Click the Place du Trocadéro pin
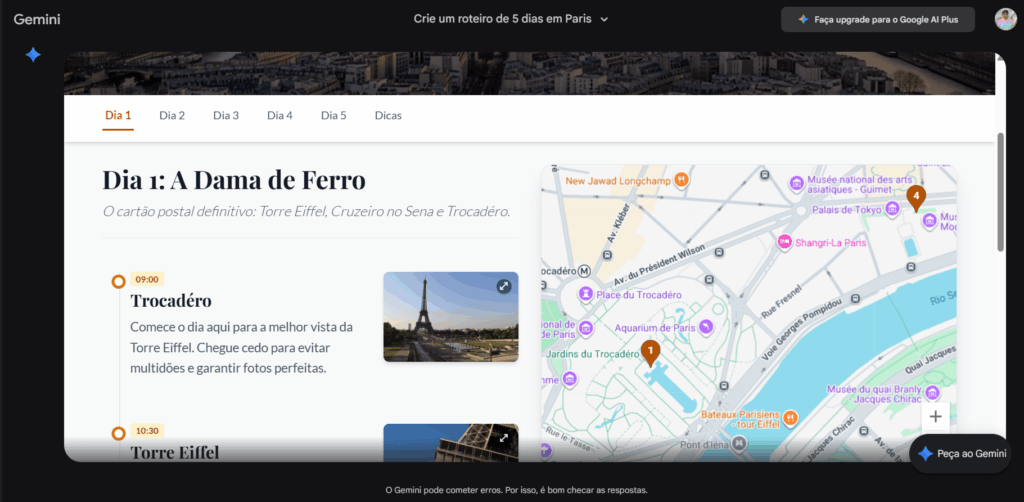 pyautogui.click(x=586, y=294)
